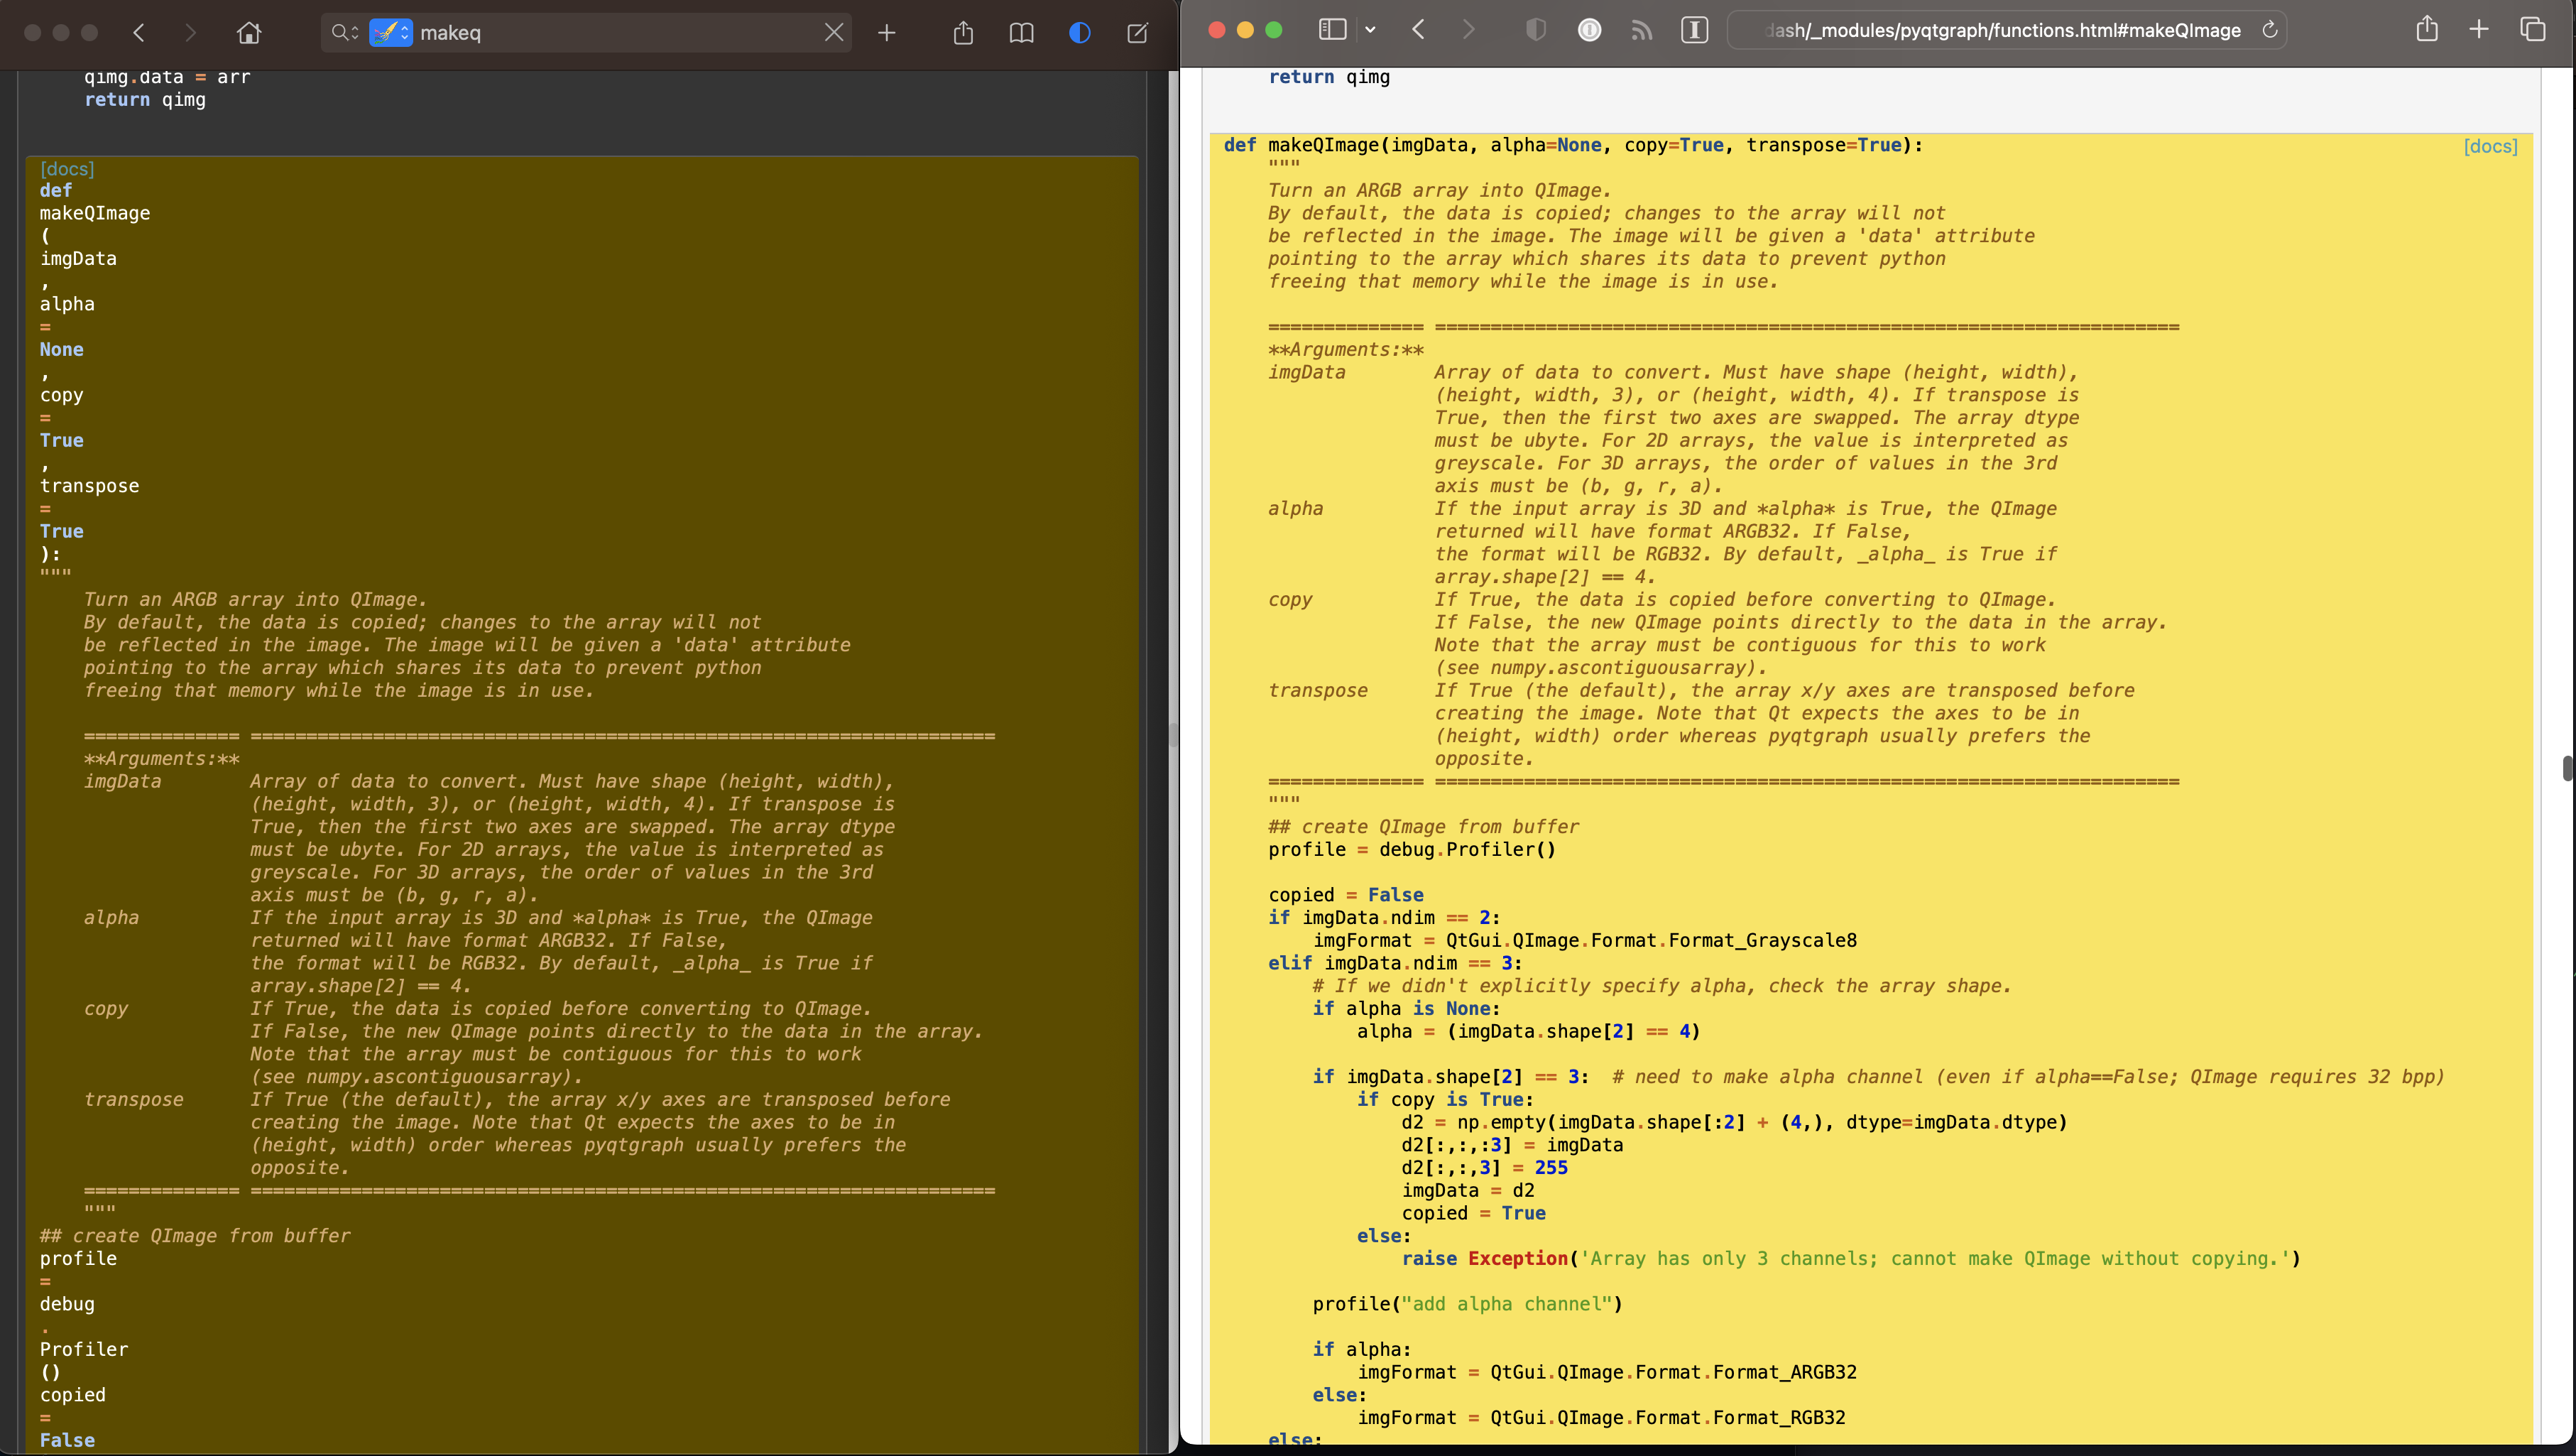2576x1456 pixels.
Task: Click the squid docset icon in the search field
Action: (x=387, y=32)
